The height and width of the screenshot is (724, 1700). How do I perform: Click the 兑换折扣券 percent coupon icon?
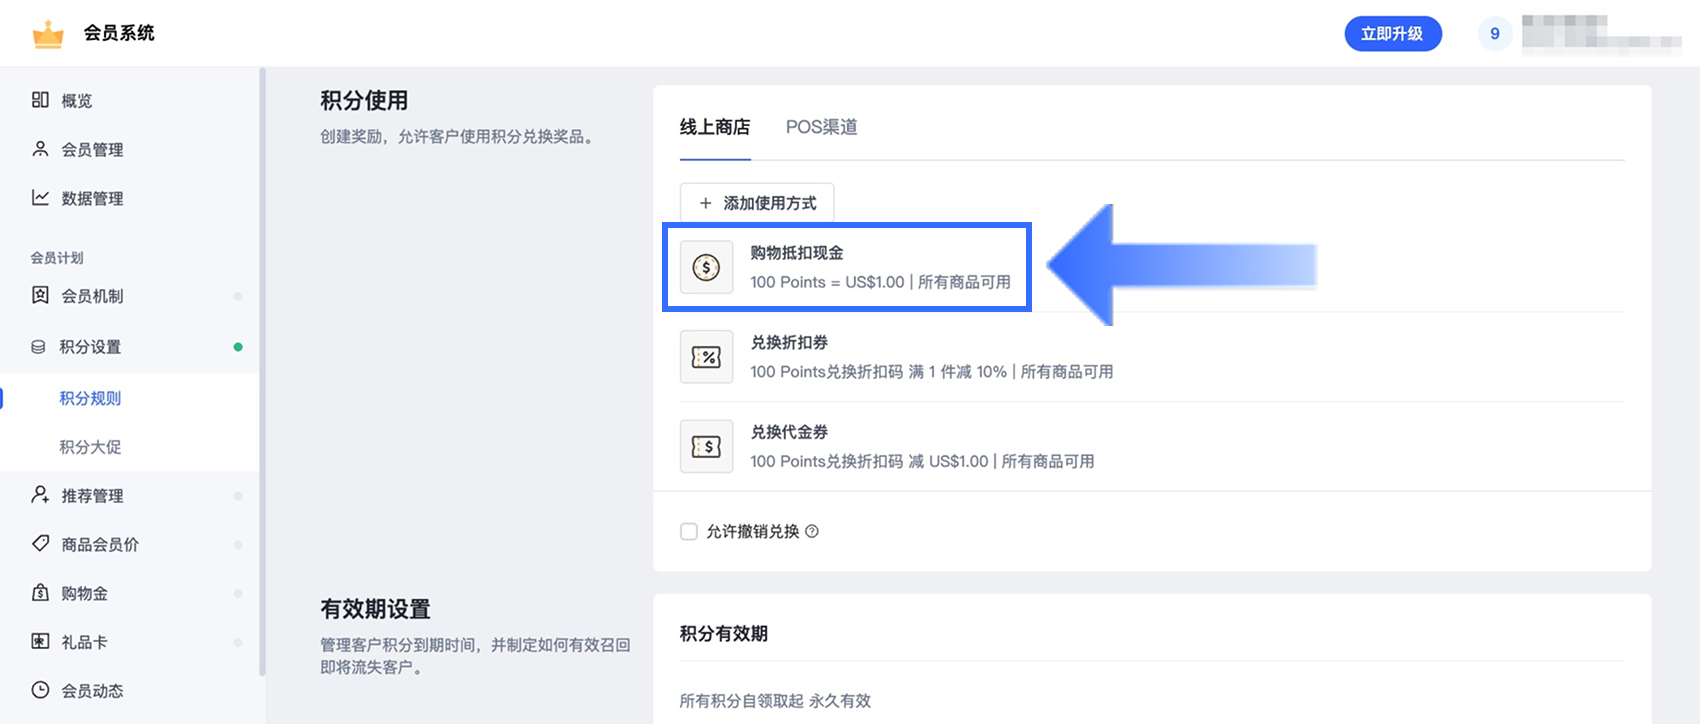706,357
